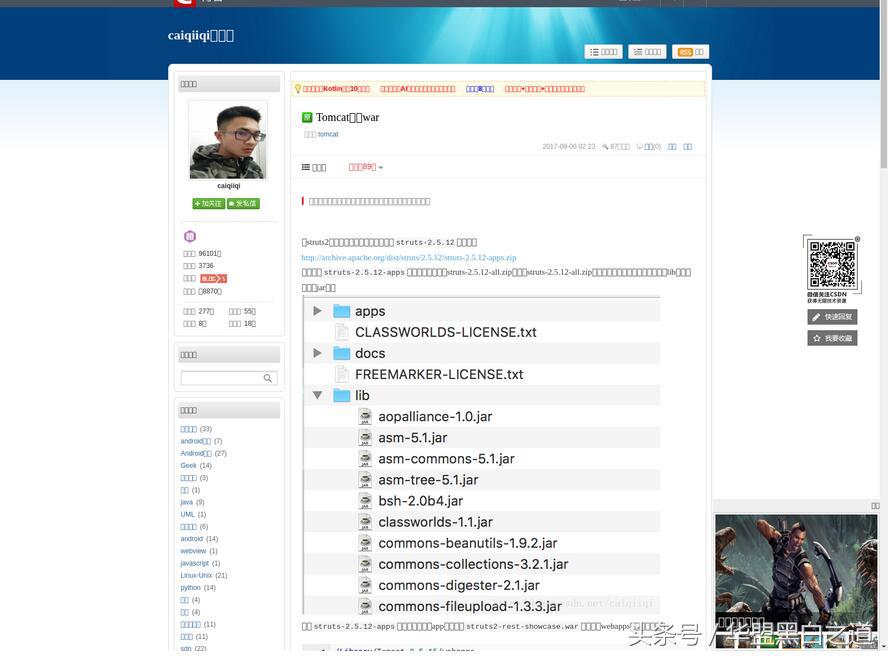Image resolution: width=889 pixels, height=656 pixels.
Task: Click commons-fileupload-1.3.3.jar file icon
Action: tap(365, 606)
